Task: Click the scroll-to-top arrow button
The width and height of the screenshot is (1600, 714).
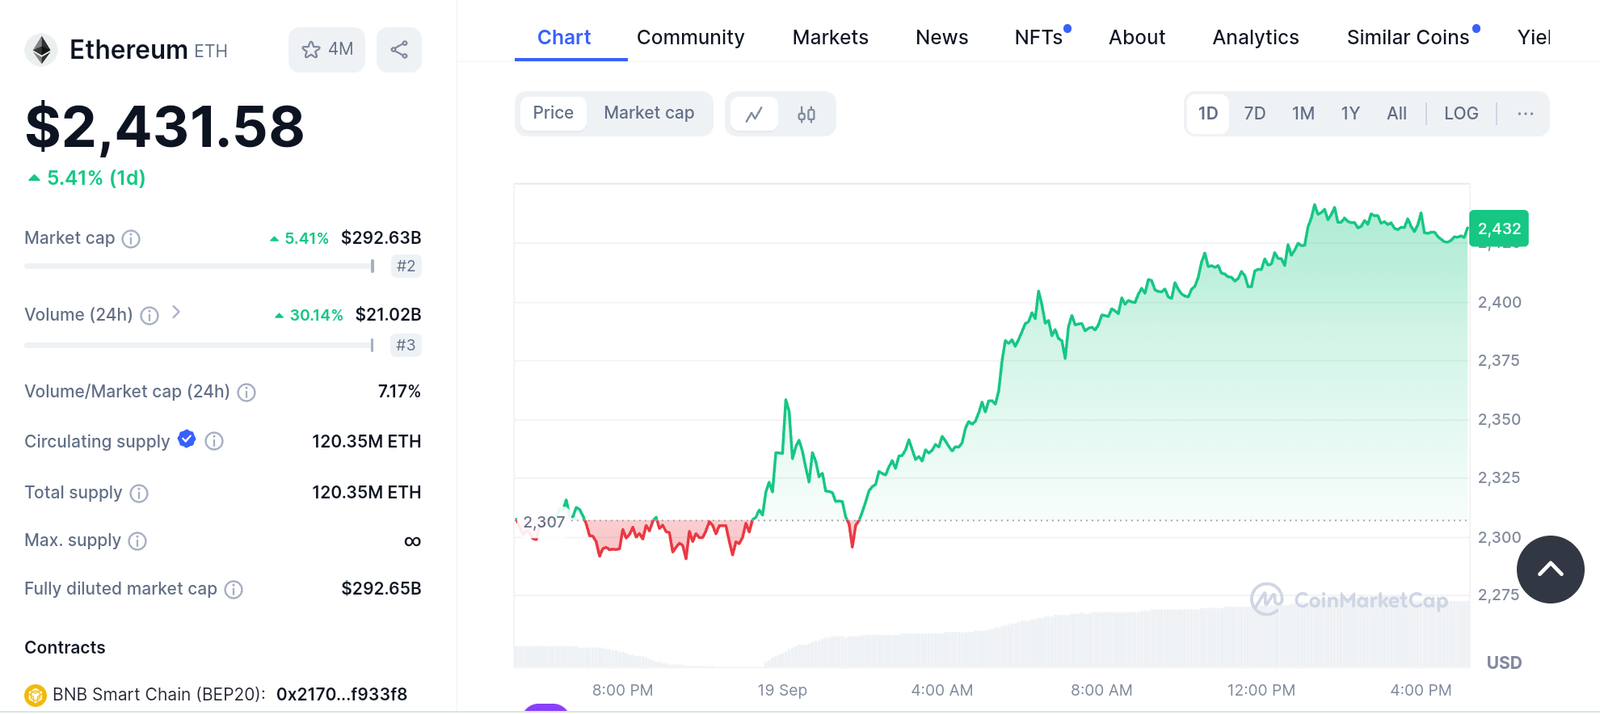Action: [x=1549, y=569]
